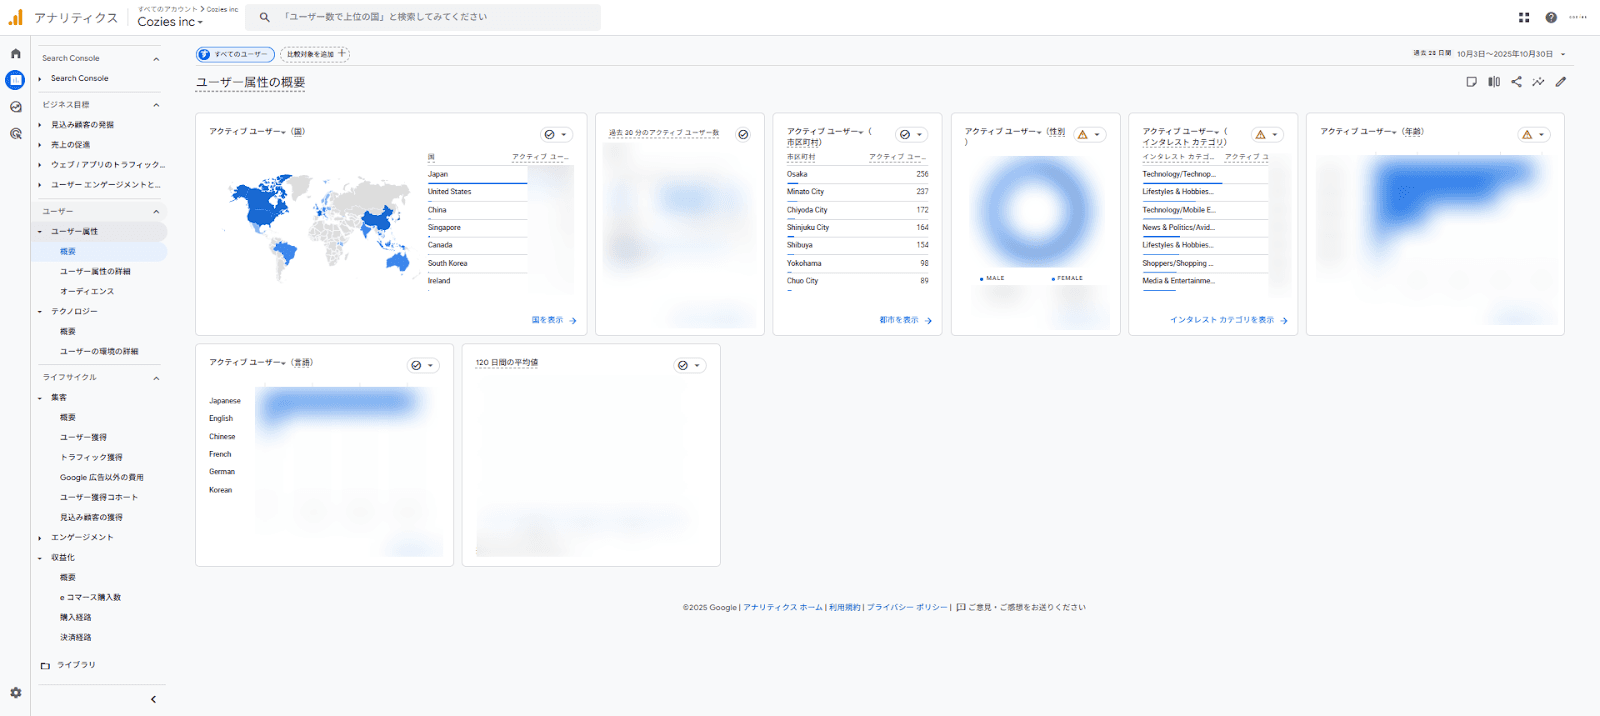Click warning icon on インタレスト カテゴリ card
The image size is (1600, 716).
pos(1260,134)
